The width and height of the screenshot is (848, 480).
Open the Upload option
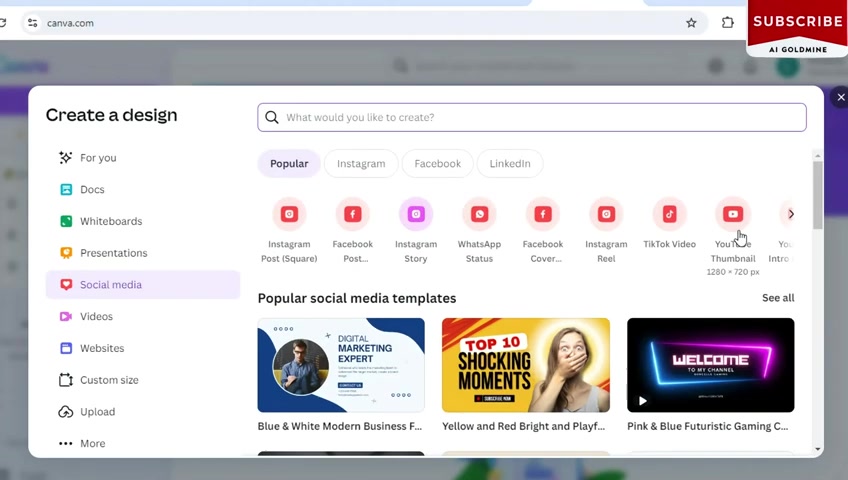(x=143, y=412)
